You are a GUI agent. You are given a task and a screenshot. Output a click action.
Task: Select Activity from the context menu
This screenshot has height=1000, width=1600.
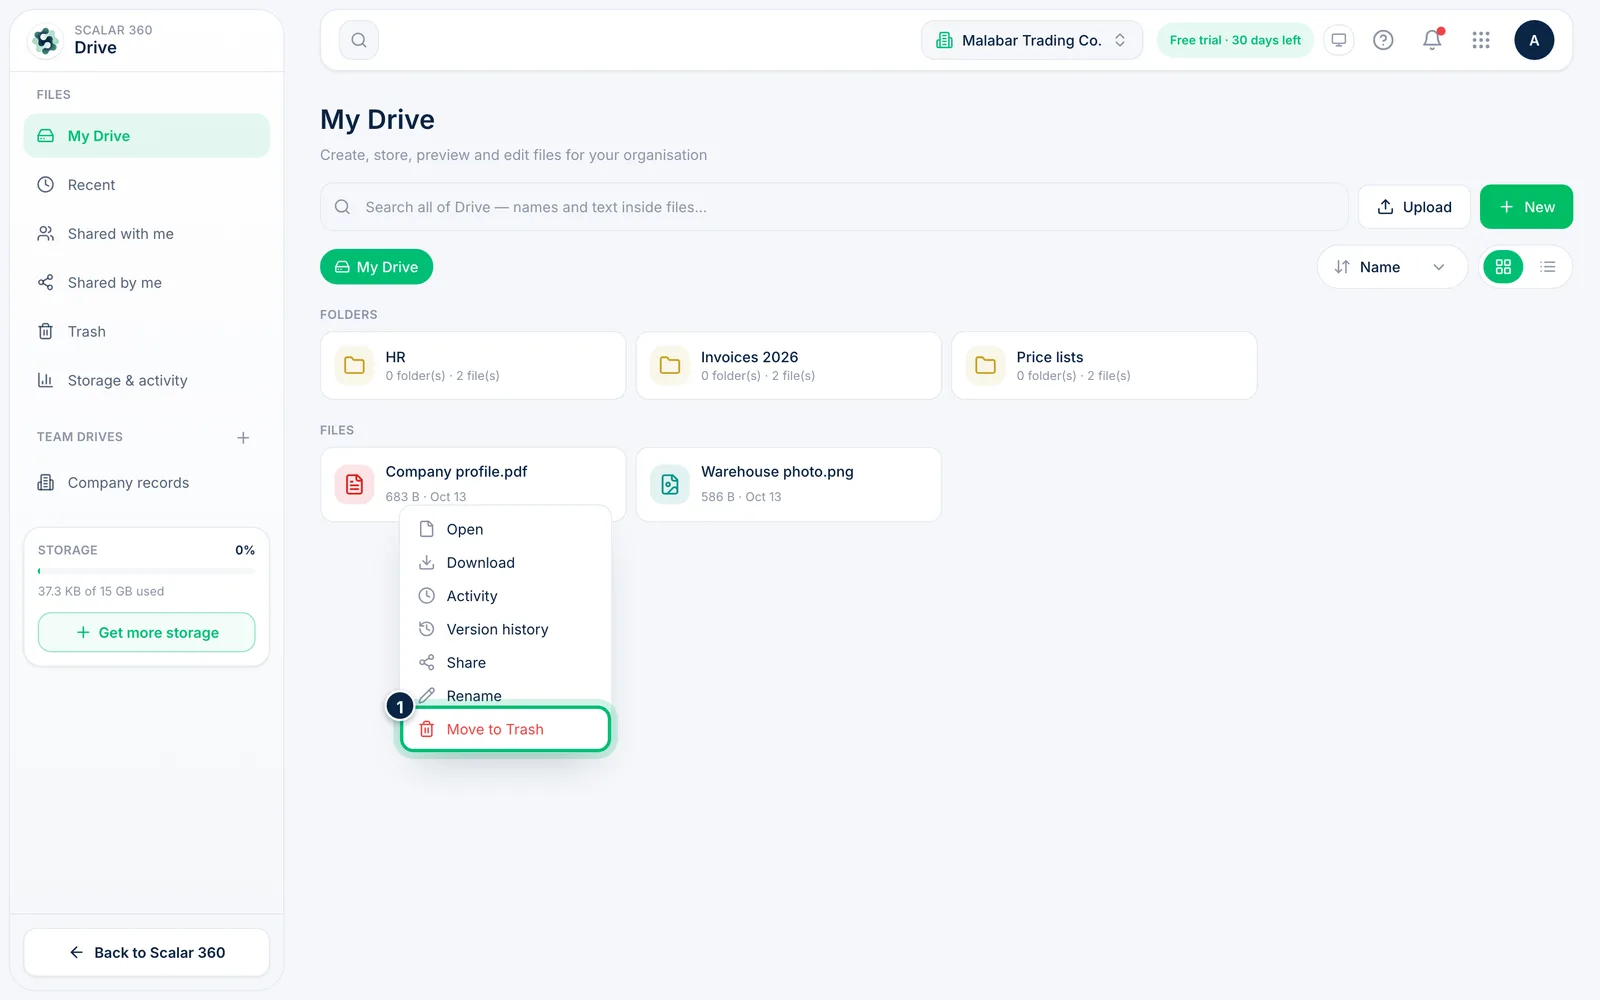(x=505, y=596)
